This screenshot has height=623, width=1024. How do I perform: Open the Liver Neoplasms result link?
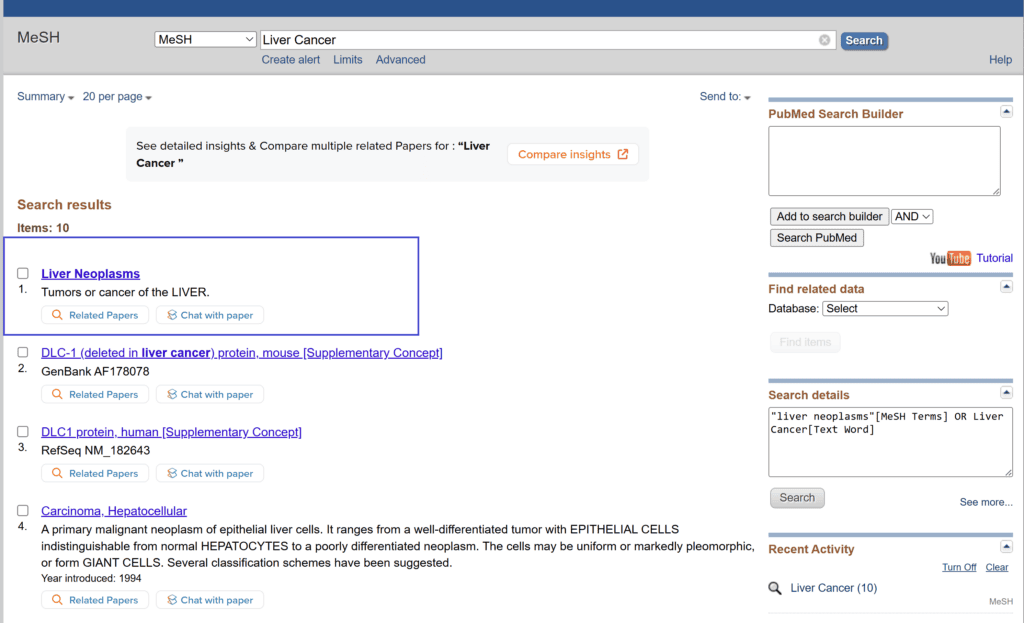point(90,274)
